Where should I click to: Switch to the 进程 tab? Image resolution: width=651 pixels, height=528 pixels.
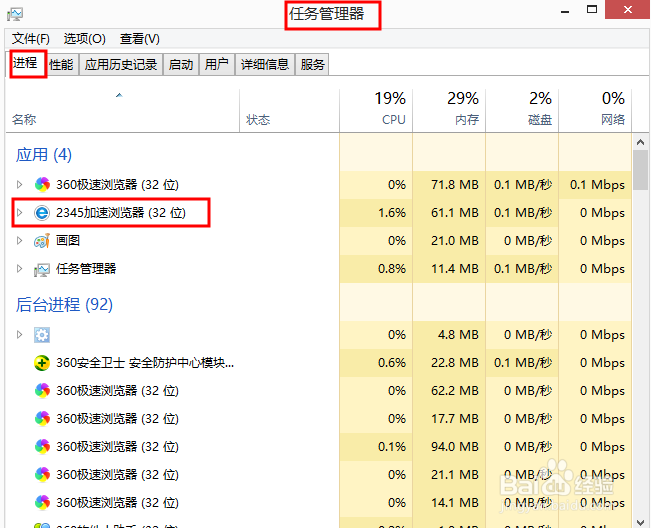click(25, 63)
